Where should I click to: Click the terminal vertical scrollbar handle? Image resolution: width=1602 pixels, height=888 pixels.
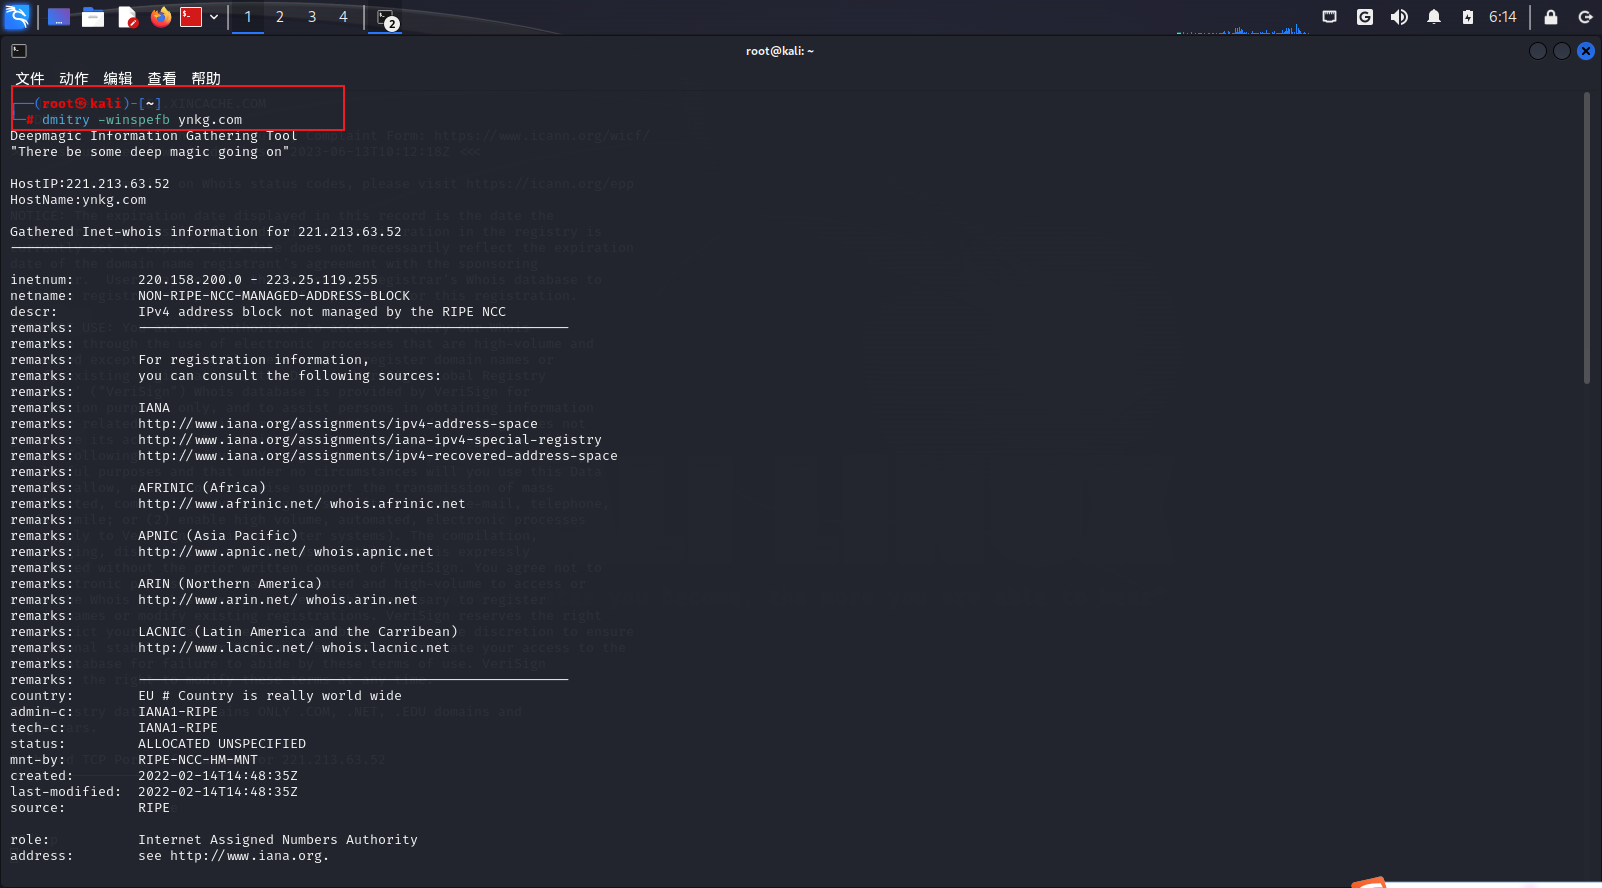[1587, 238]
